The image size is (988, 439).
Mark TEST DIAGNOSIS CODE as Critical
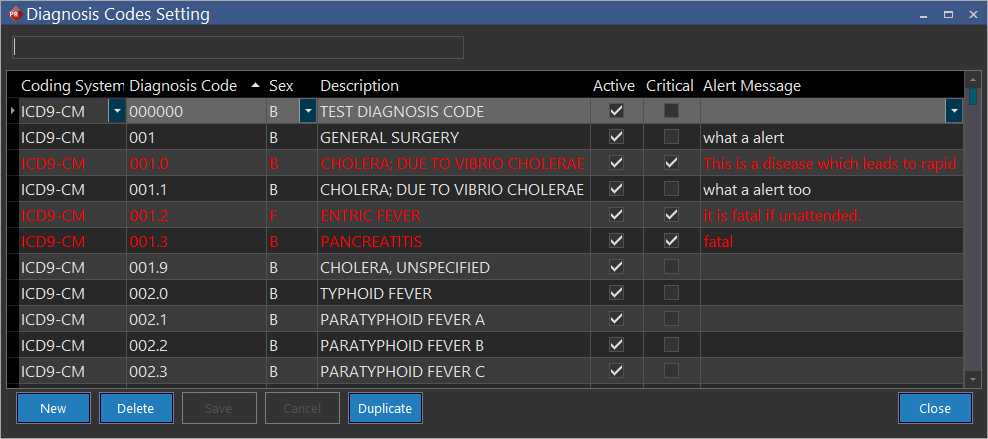click(x=671, y=111)
